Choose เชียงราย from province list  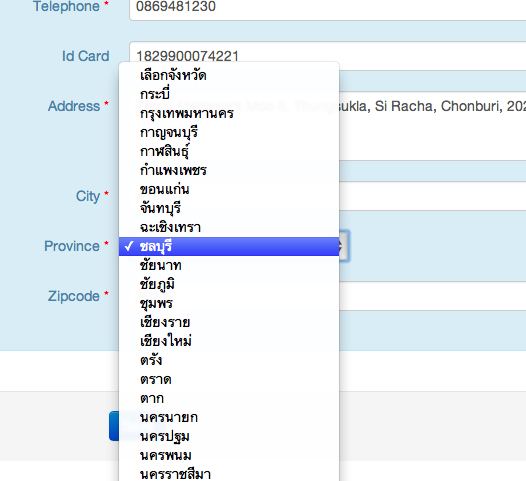229,323
